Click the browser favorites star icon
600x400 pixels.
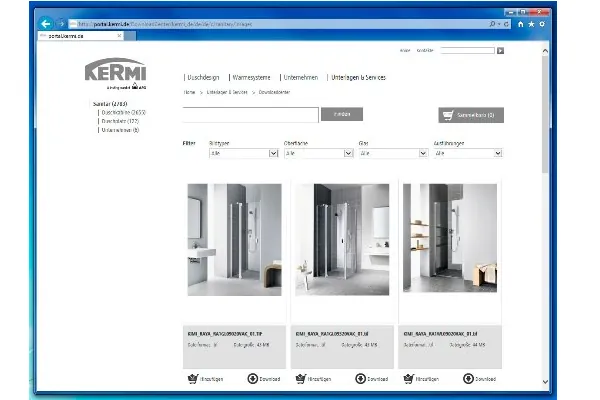[530, 24]
